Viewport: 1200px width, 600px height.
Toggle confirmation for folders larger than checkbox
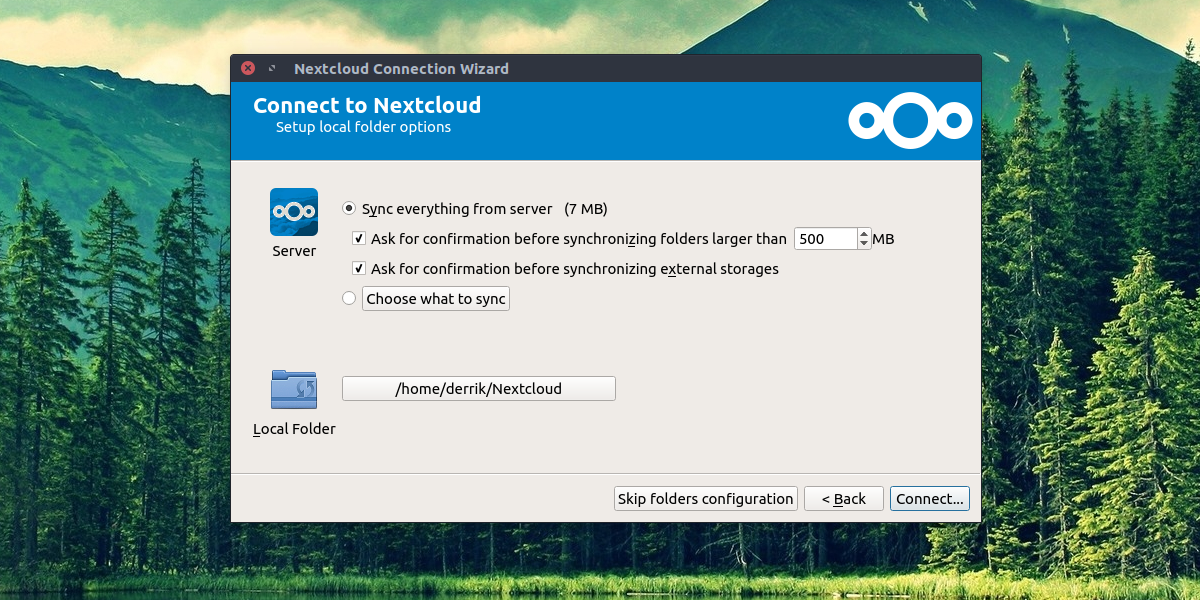[x=359, y=239]
